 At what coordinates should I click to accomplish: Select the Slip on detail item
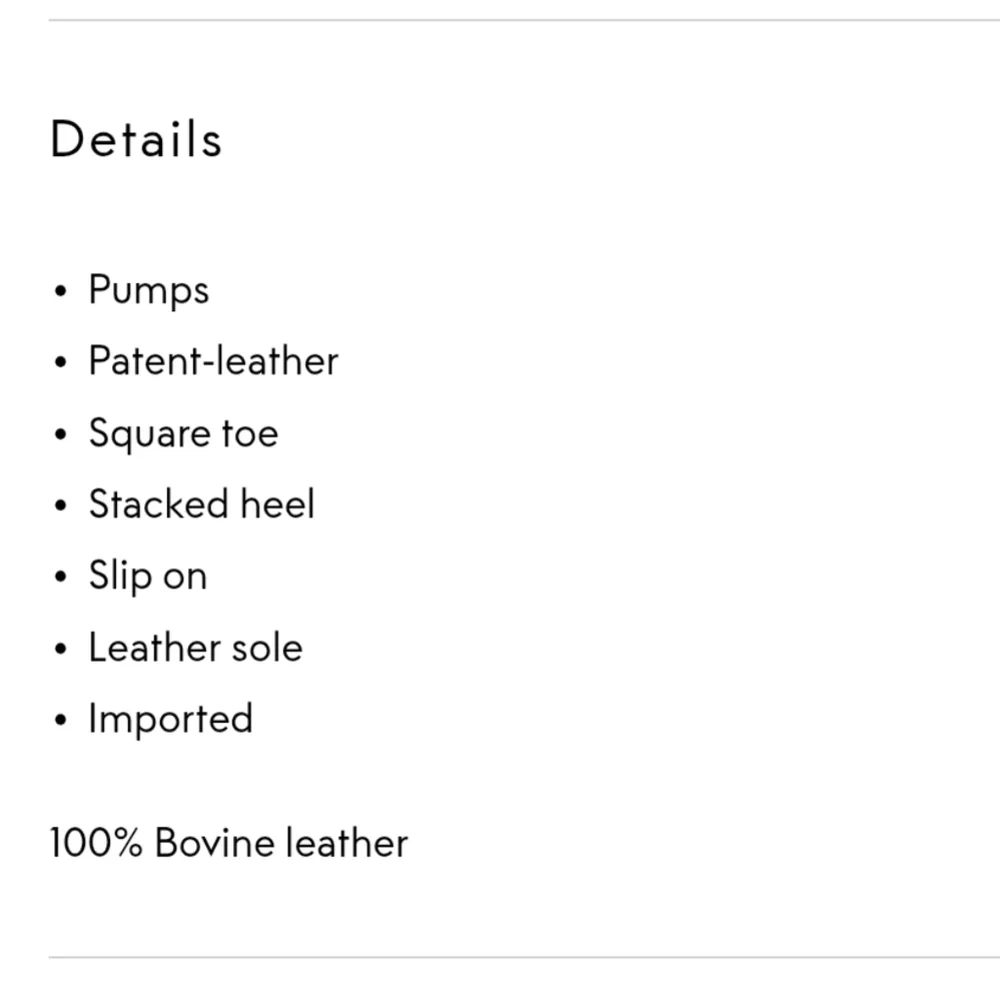[x=148, y=576]
